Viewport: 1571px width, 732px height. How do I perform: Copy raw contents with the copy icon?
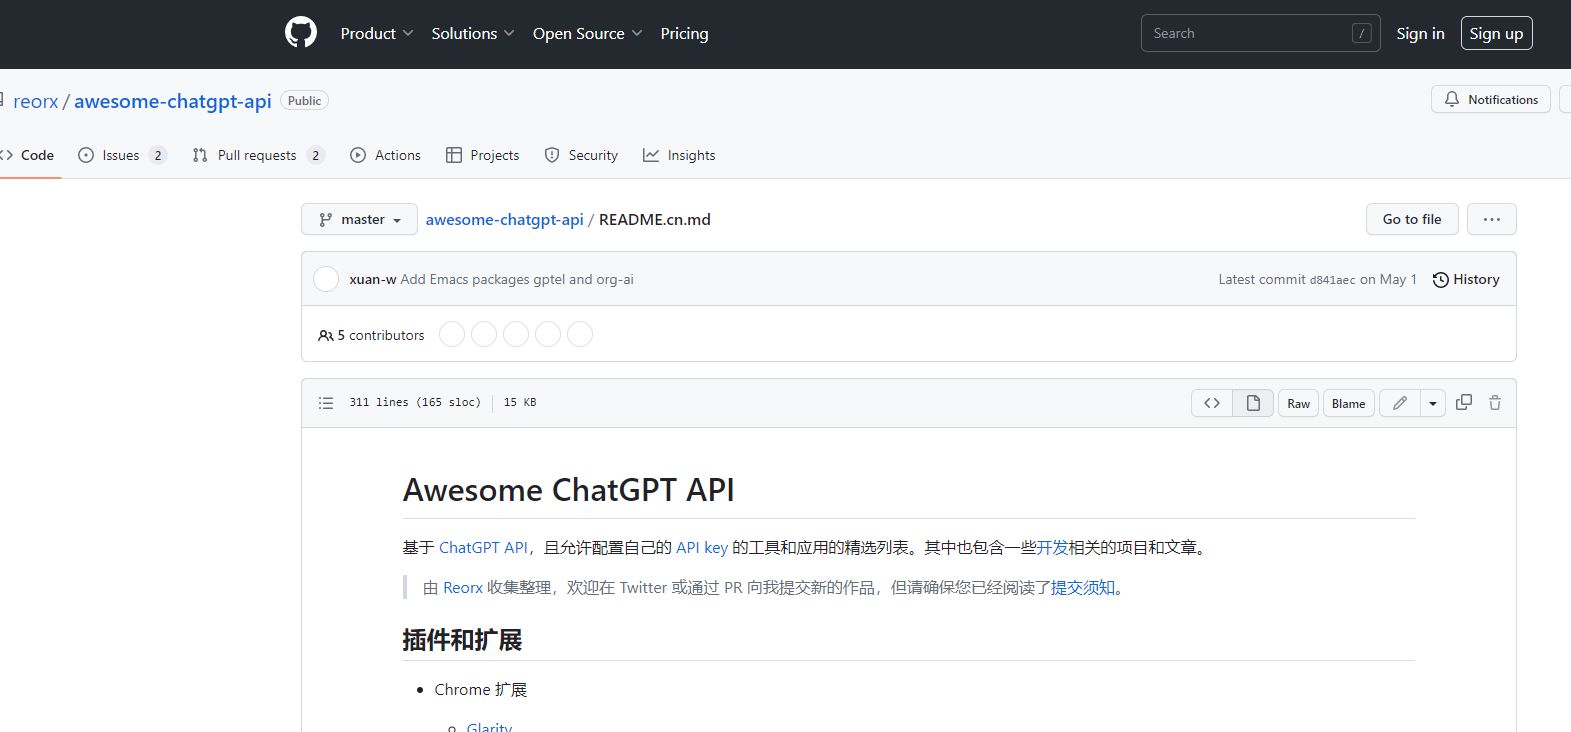coord(1464,402)
